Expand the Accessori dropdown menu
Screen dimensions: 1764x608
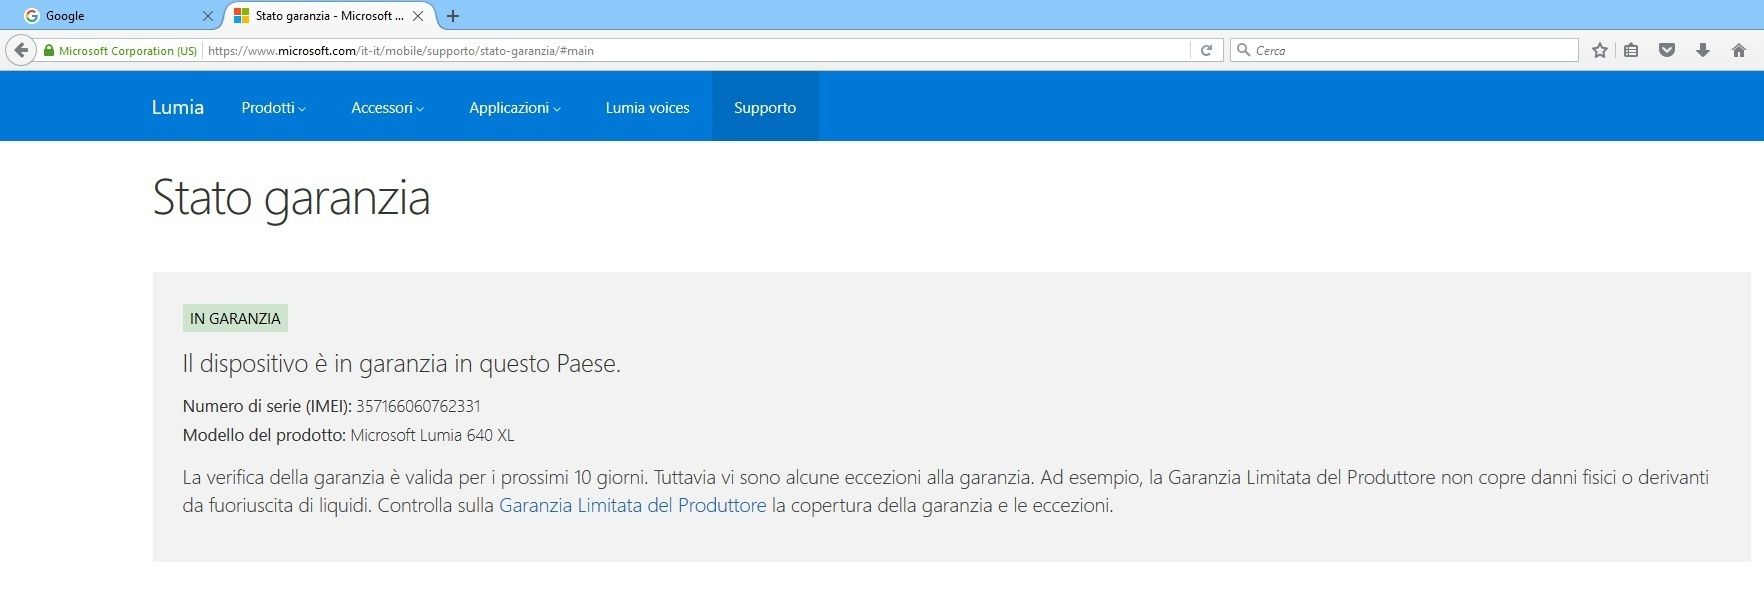tap(387, 107)
